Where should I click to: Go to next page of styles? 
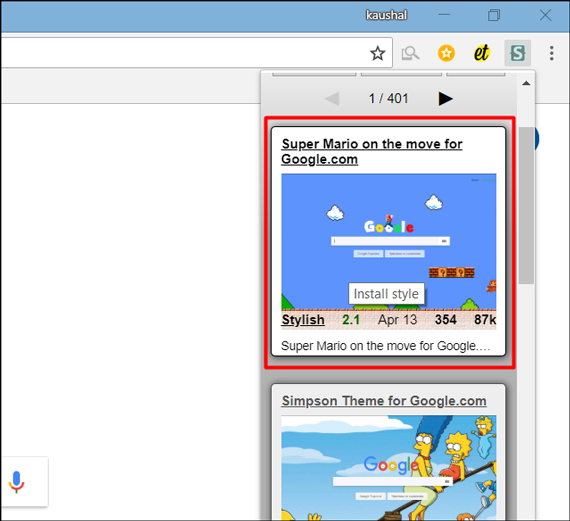(445, 99)
